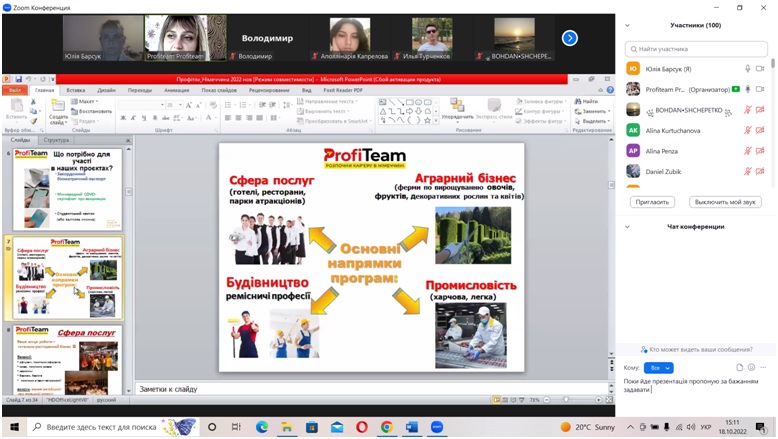Select slide 6 thumbnail in slide panel
This screenshot has height=439, width=778.
67,189
